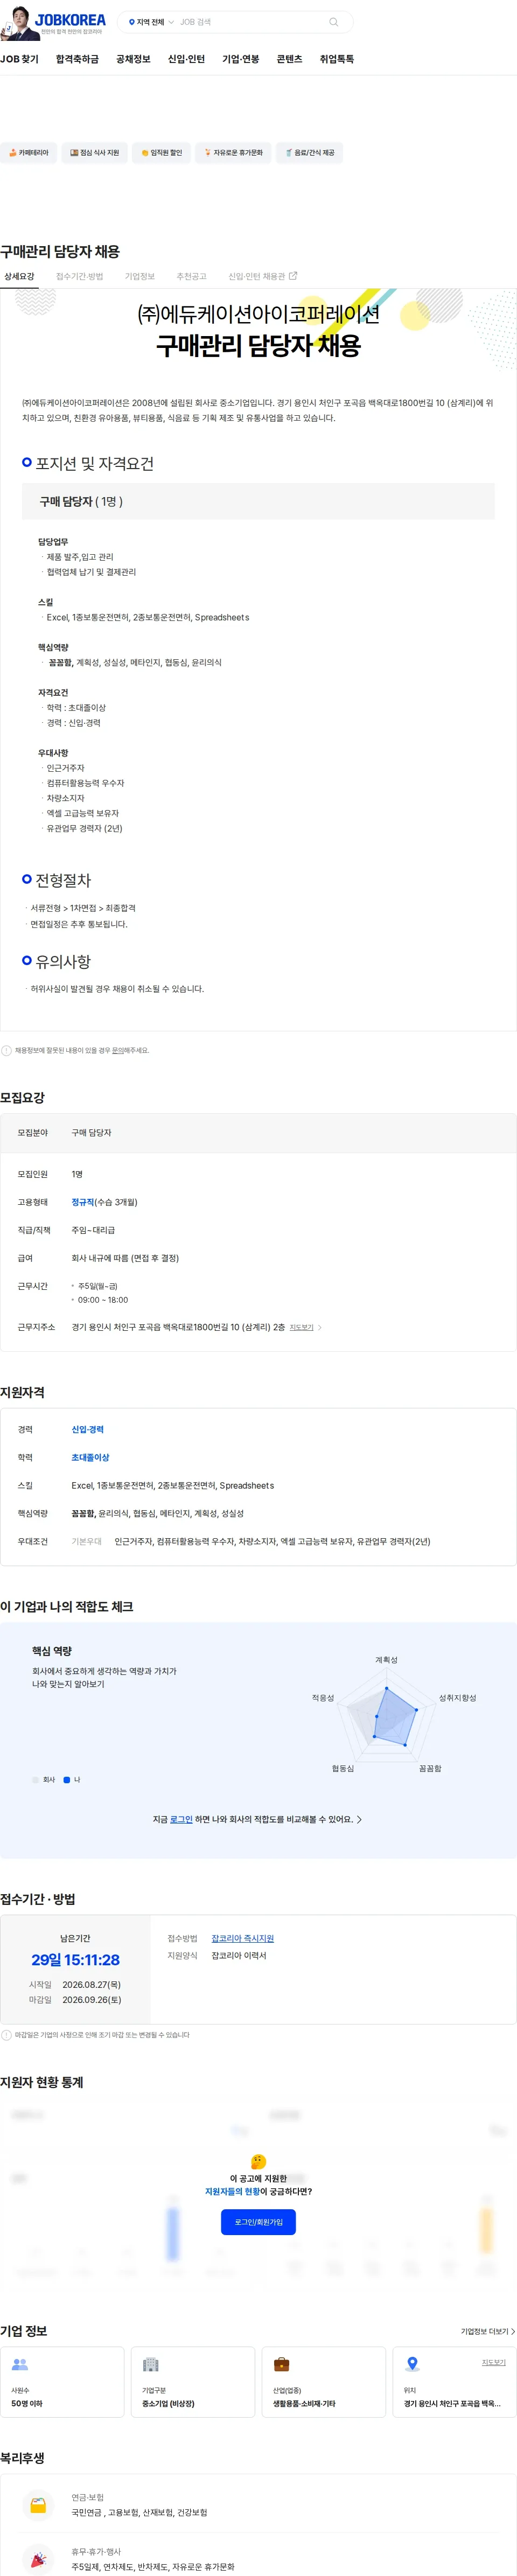Click the 음료/간식 제공 benefit tag
517x2576 pixels.
310,153
